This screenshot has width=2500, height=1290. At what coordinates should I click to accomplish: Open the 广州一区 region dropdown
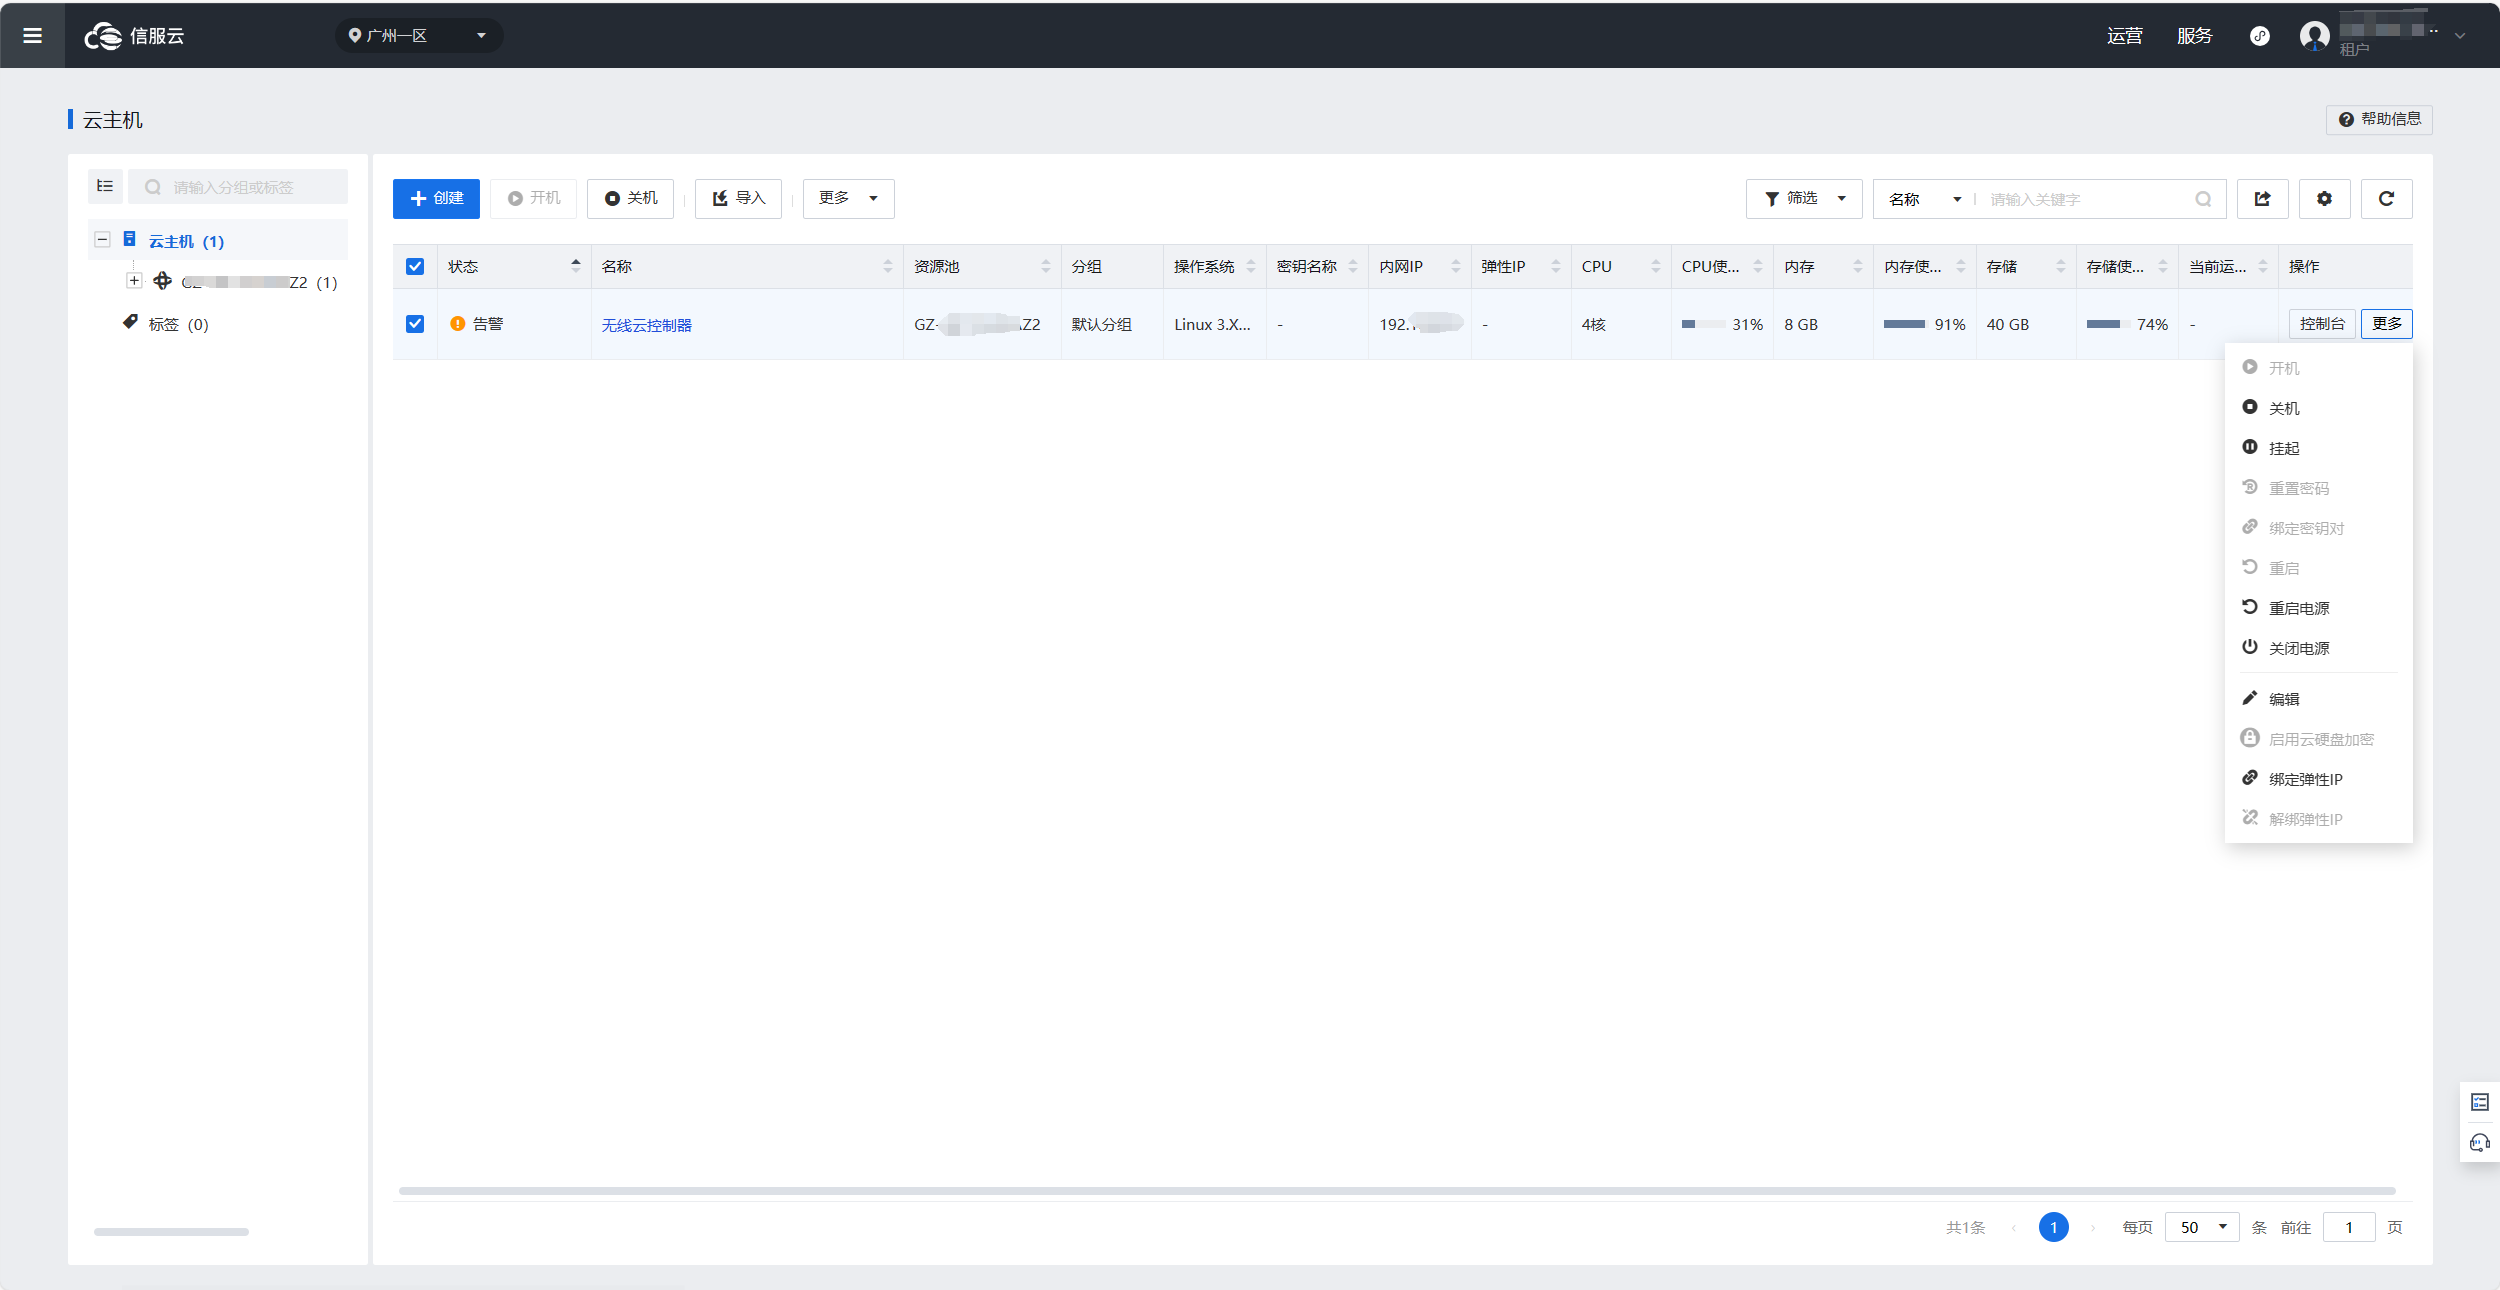pos(418,36)
